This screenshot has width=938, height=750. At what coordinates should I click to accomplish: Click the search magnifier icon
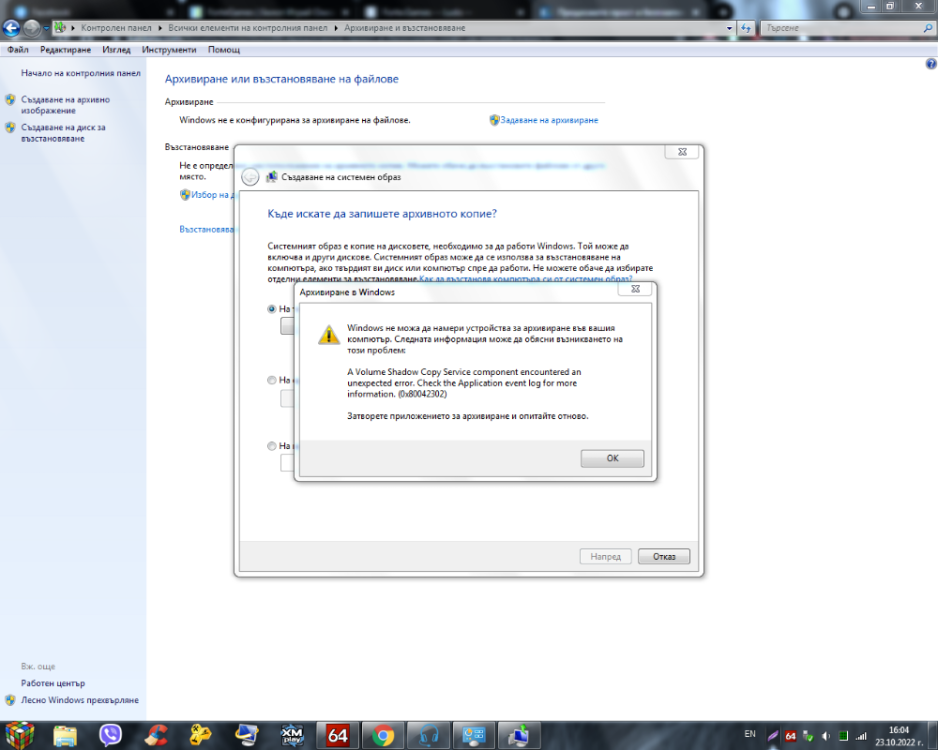click(928, 28)
